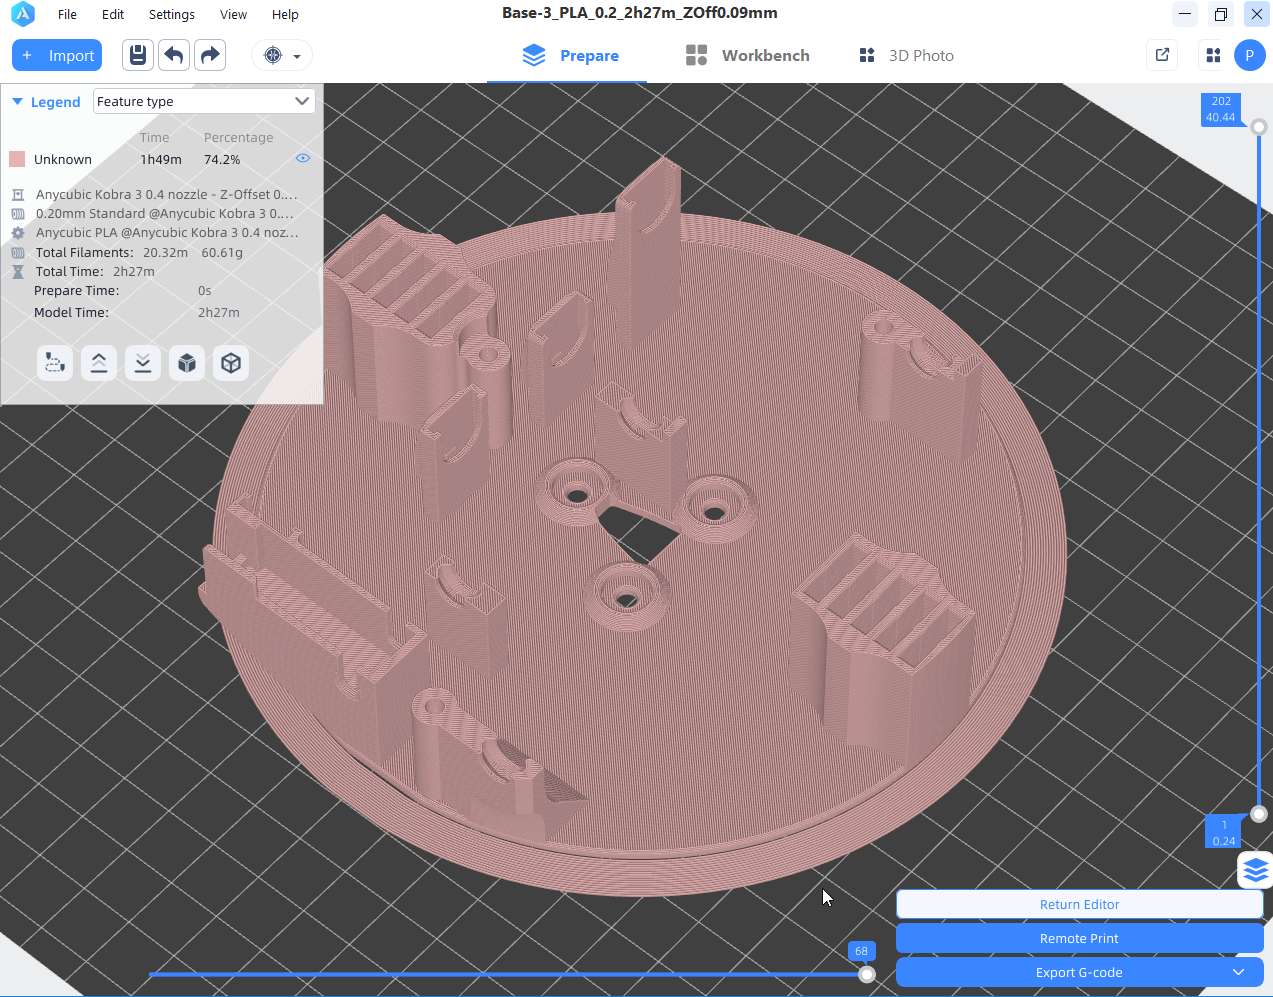
Task: Click the solid cube view icon
Action: 187,363
